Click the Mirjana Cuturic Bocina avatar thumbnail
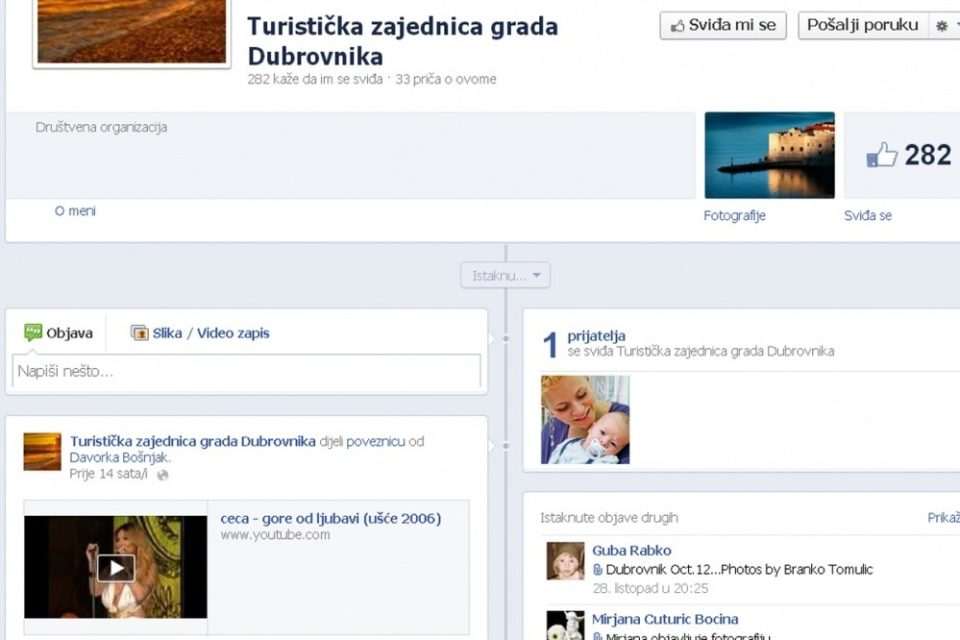The image size is (960, 640). (x=565, y=625)
